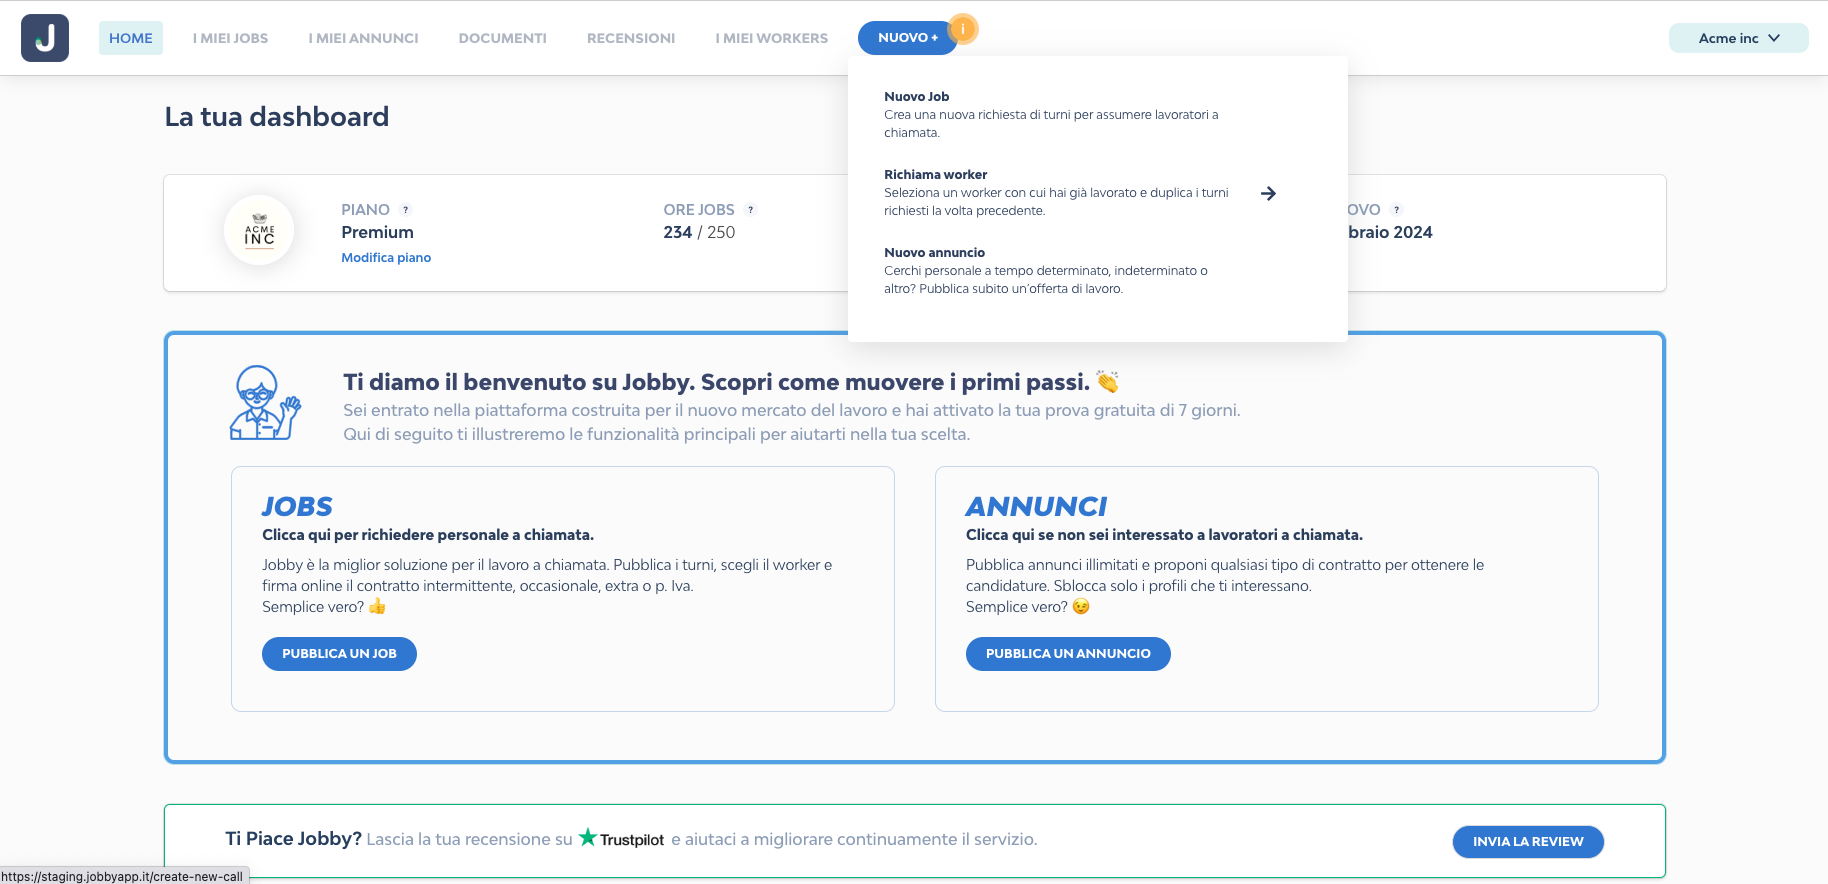Go to the HOME tab
The width and height of the screenshot is (1828, 884).
point(131,38)
